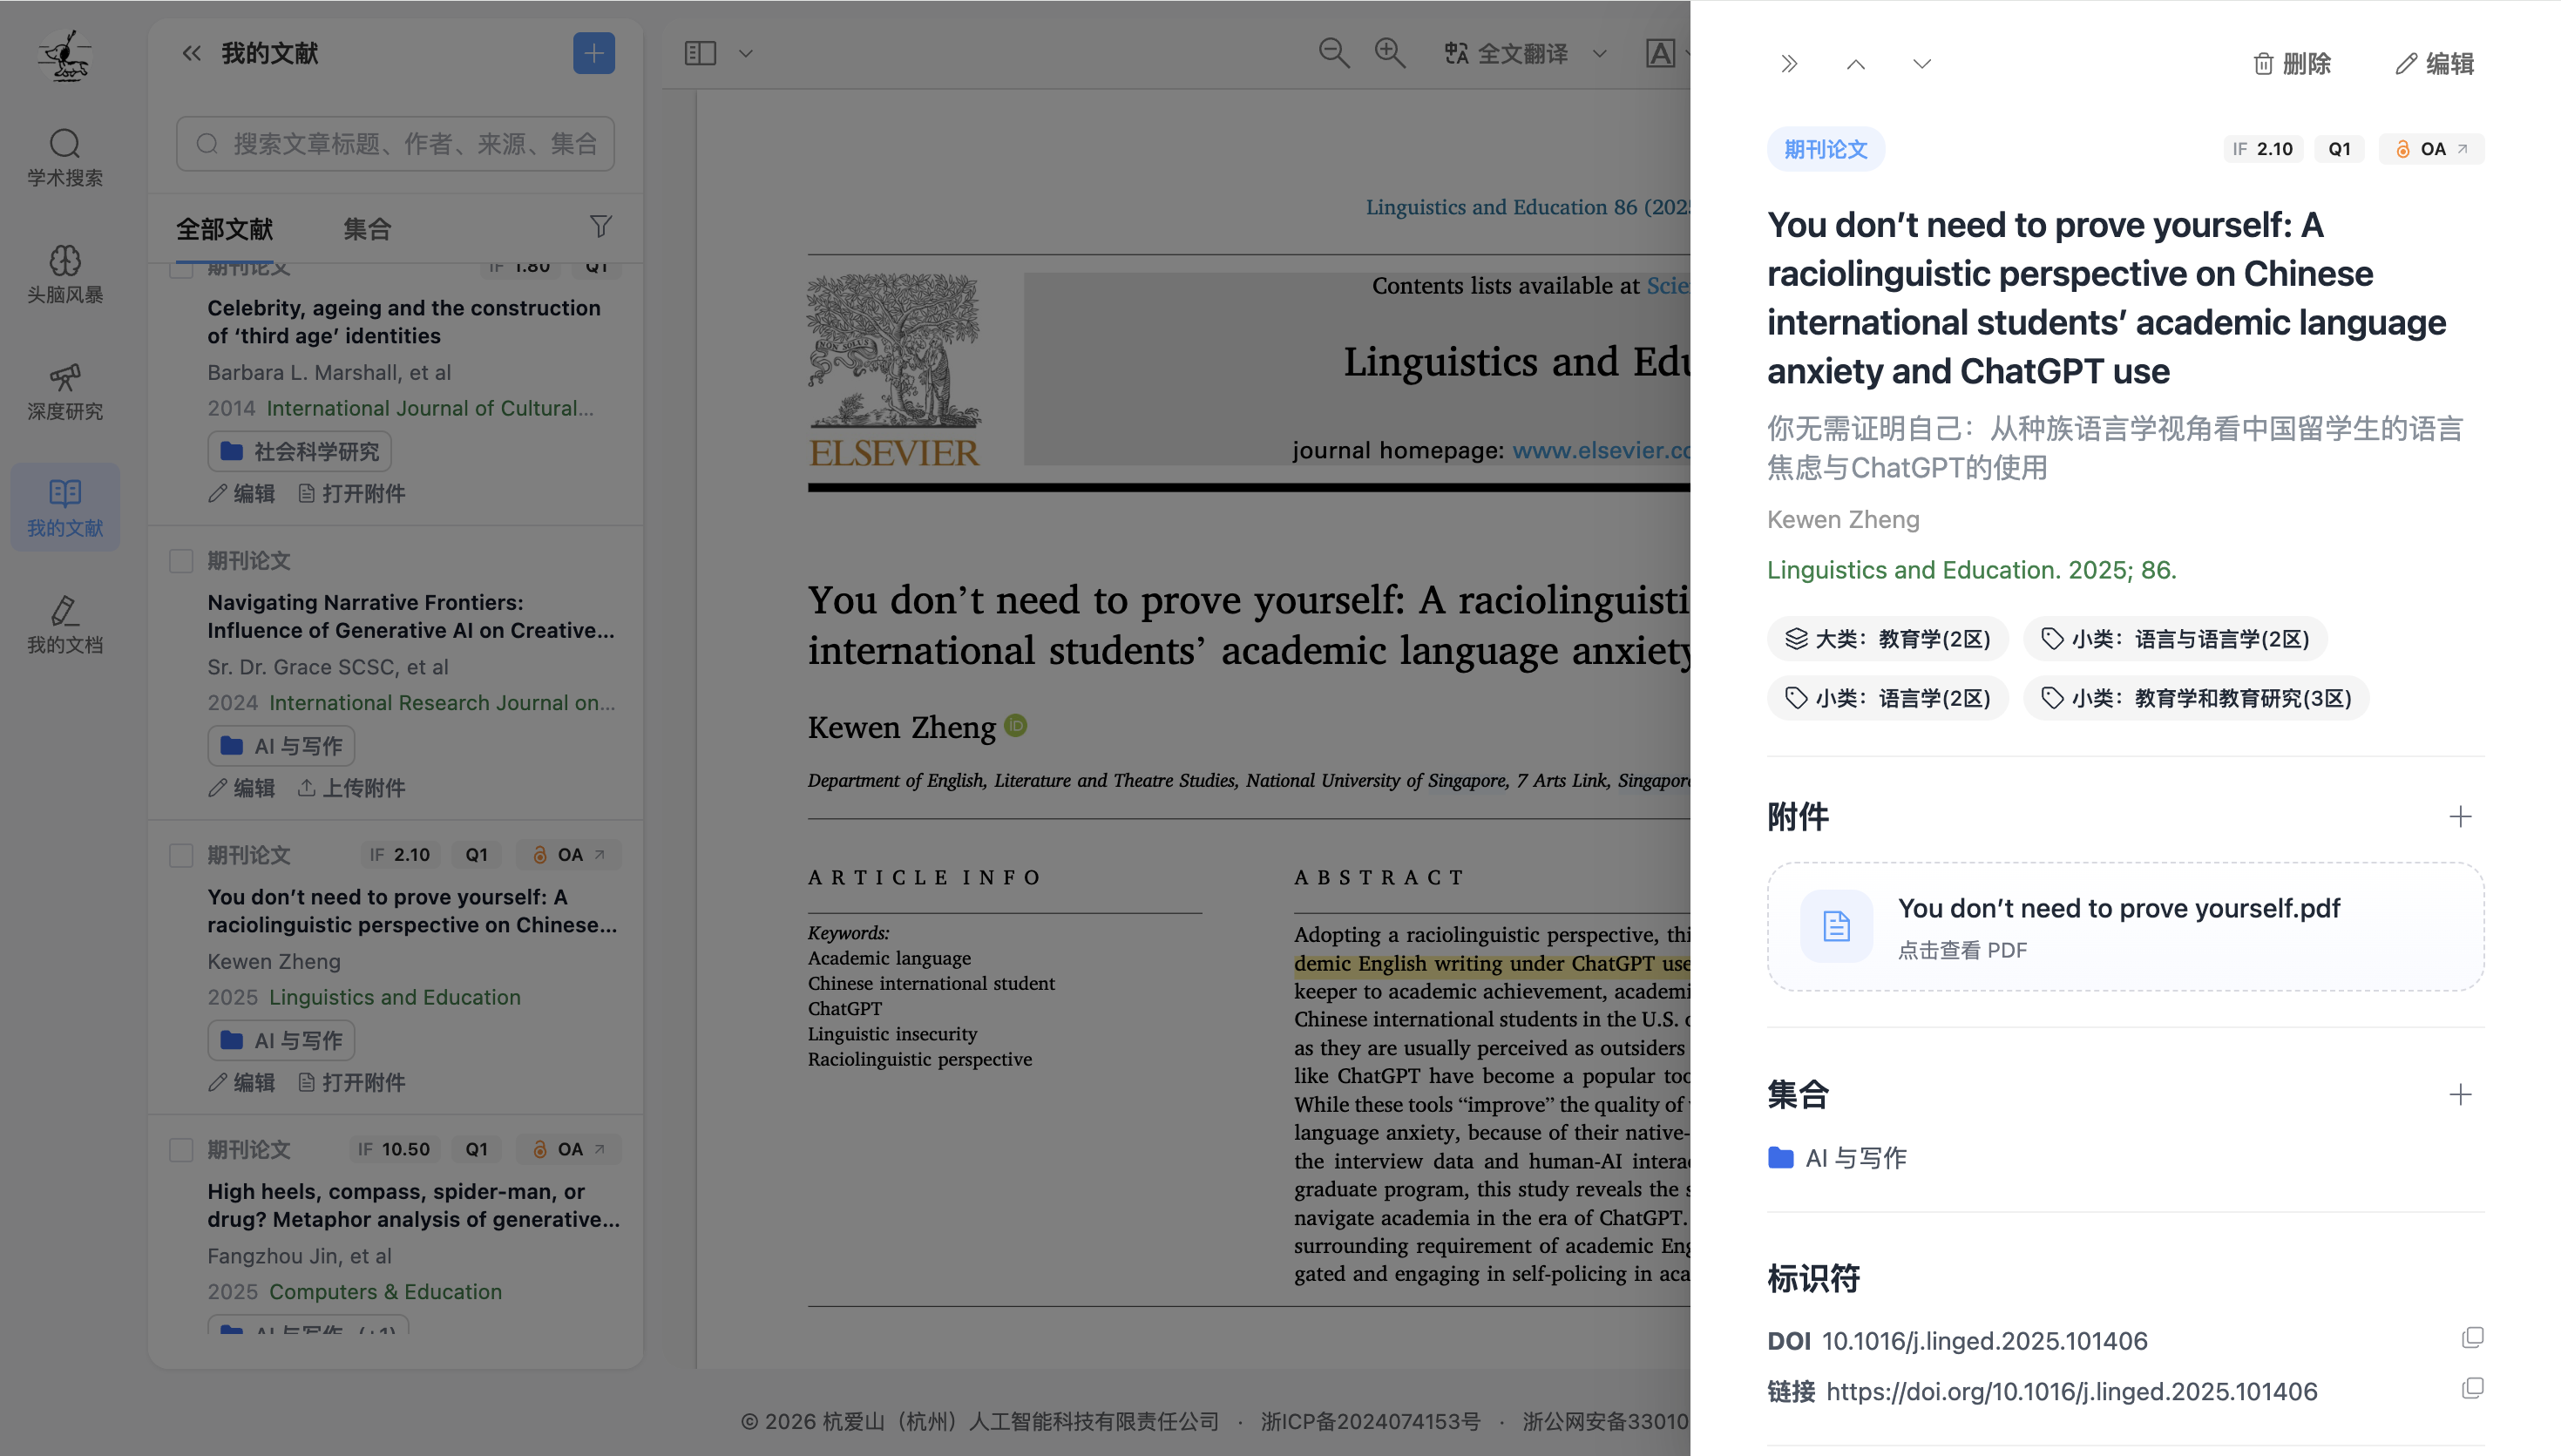This screenshot has width=2561, height=1456.
Task: Click 编辑 under You don't need to prove yourself
Action: (241, 1082)
